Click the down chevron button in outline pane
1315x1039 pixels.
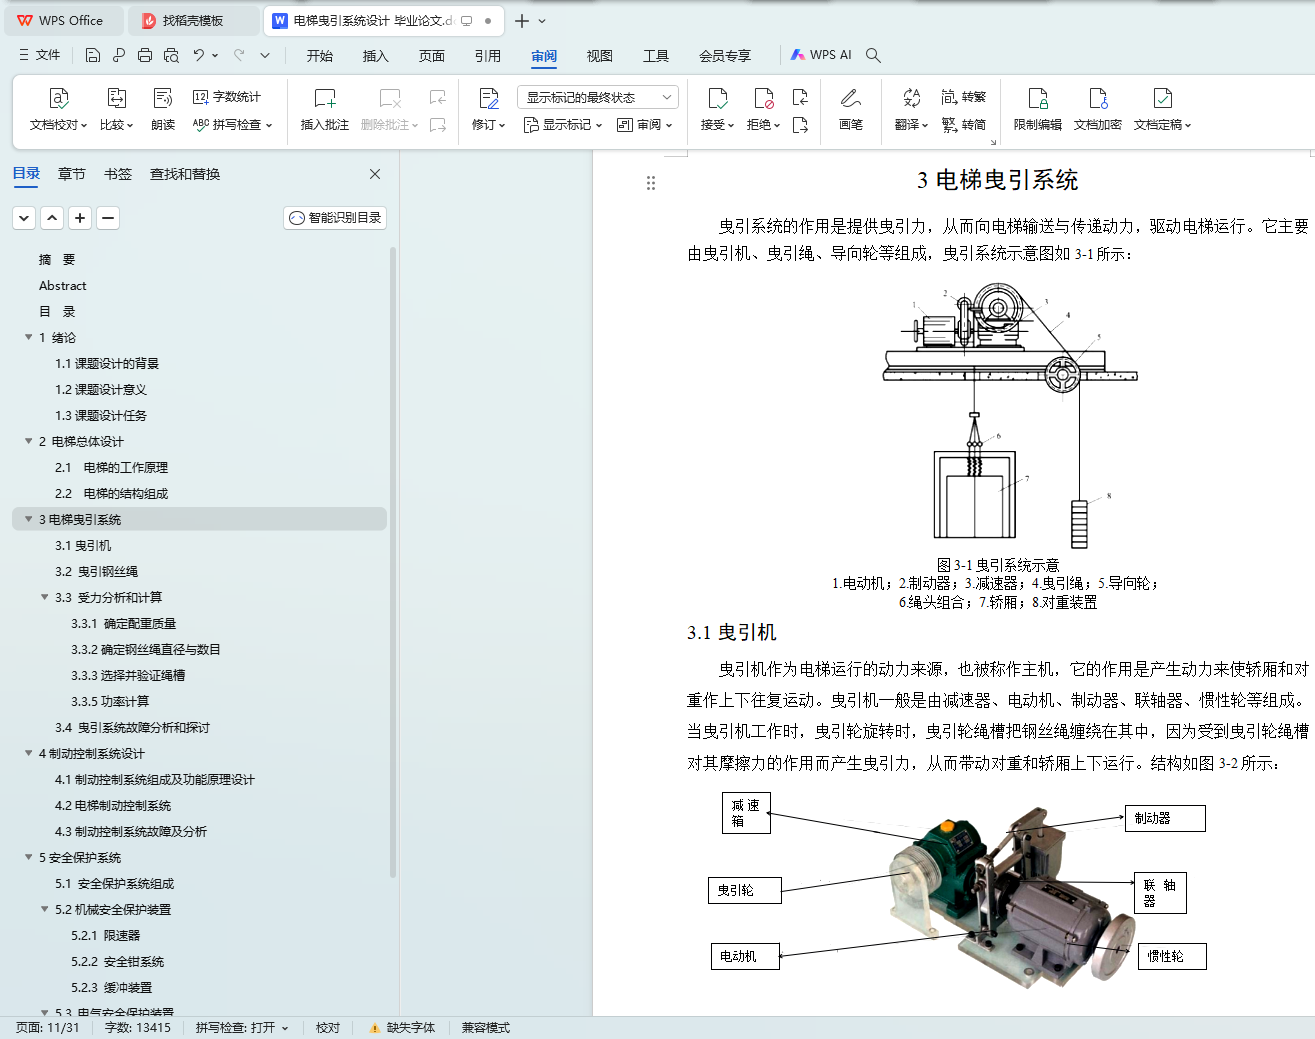24,218
